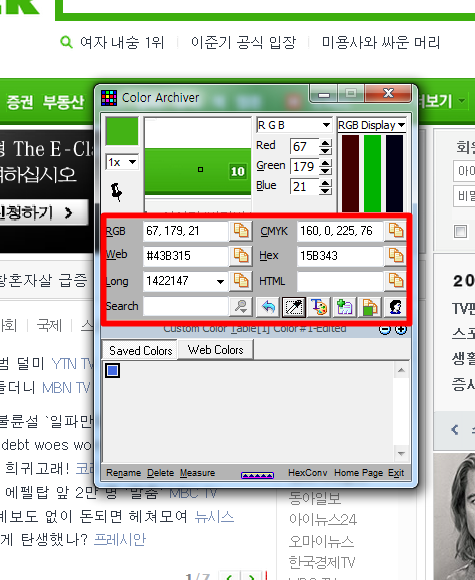Click in the Red value field

304,146
